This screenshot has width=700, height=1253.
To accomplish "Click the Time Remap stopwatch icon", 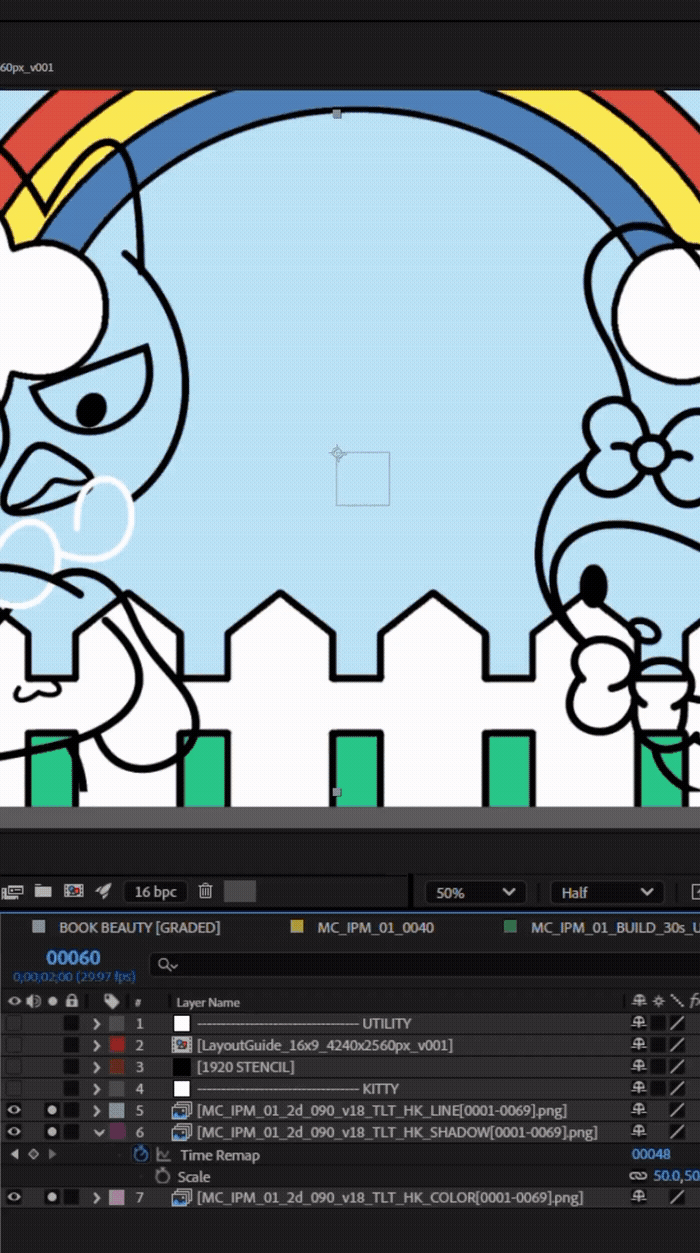I will [141, 1154].
